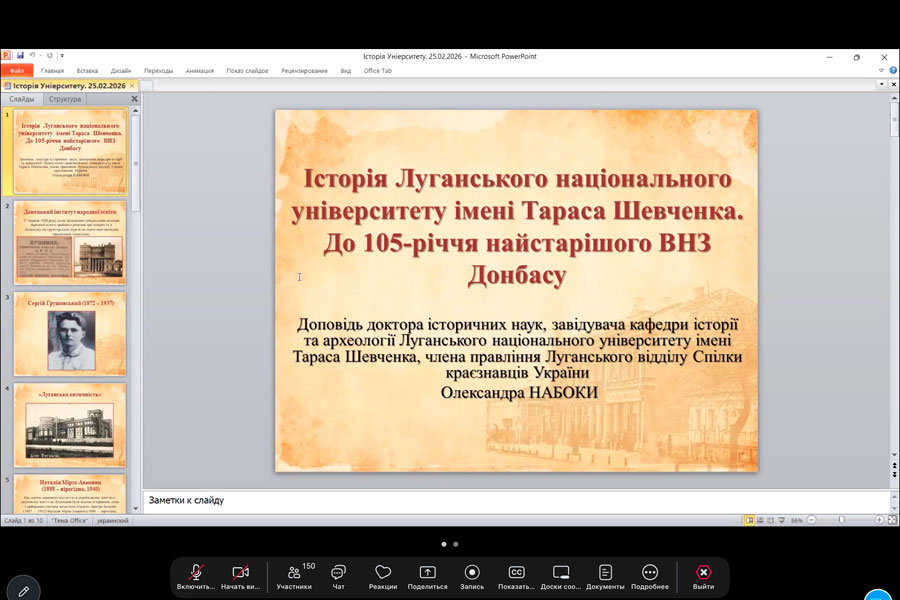Switch to the Структура outline tab

(x=65, y=99)
